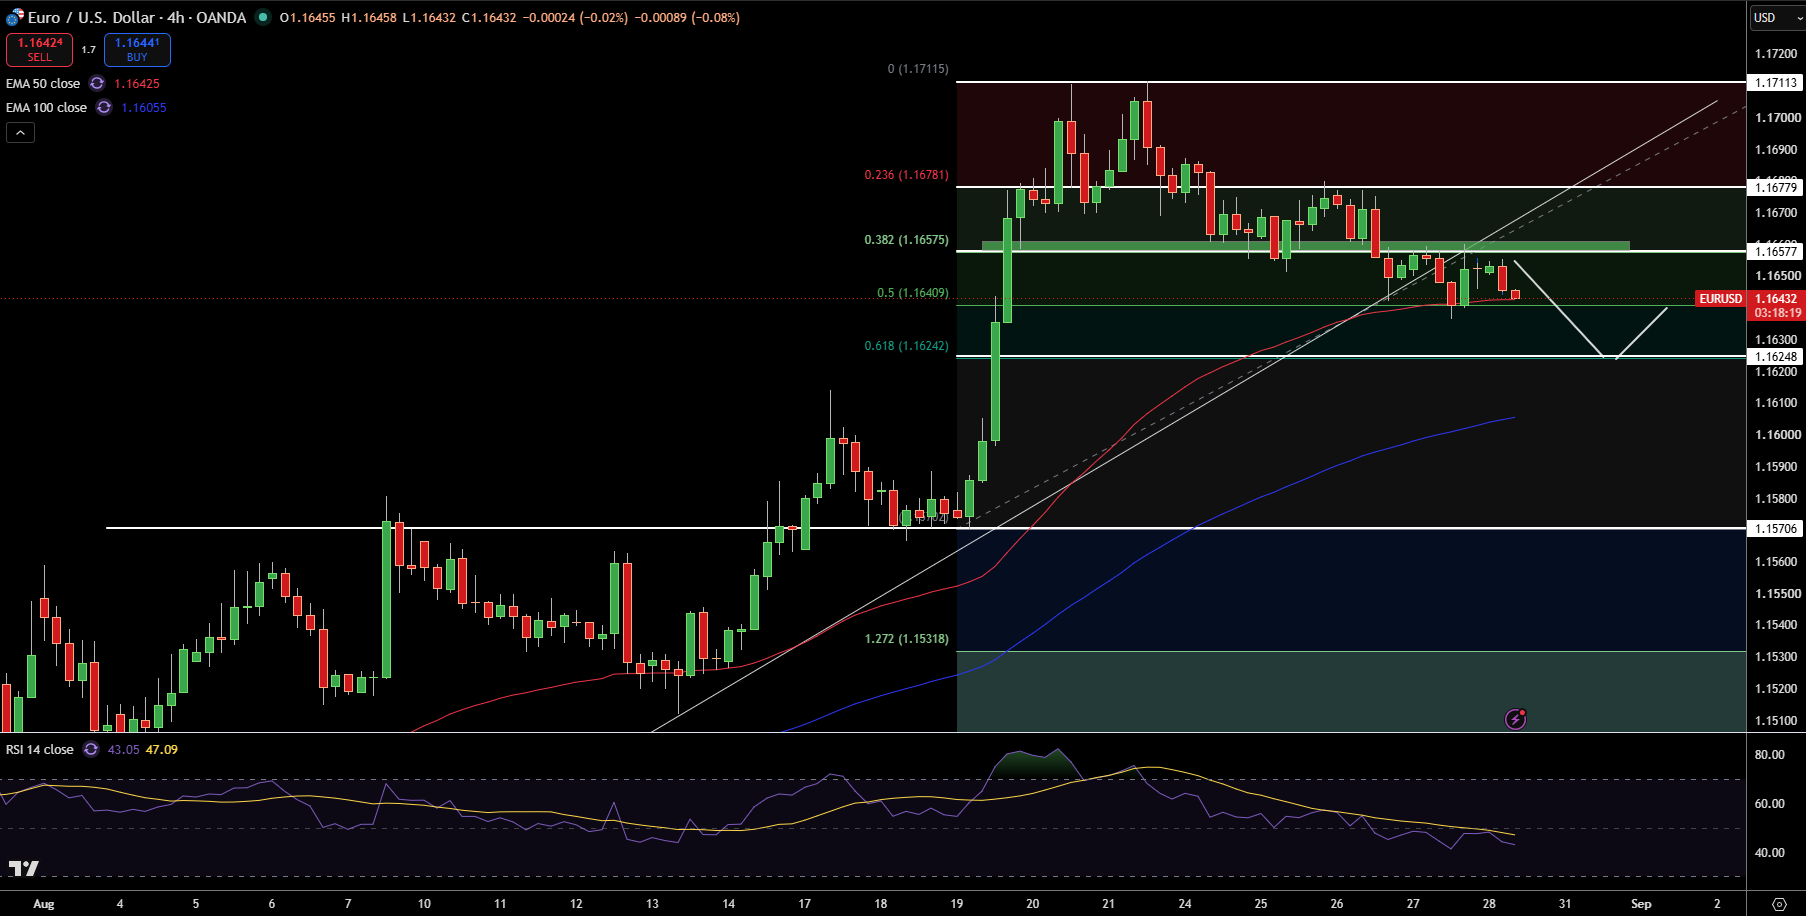Image resolution: width=1806 pixels, height=916 pixels.
Task: Click the EURUSD price label tag
Action: (1720, 299)
